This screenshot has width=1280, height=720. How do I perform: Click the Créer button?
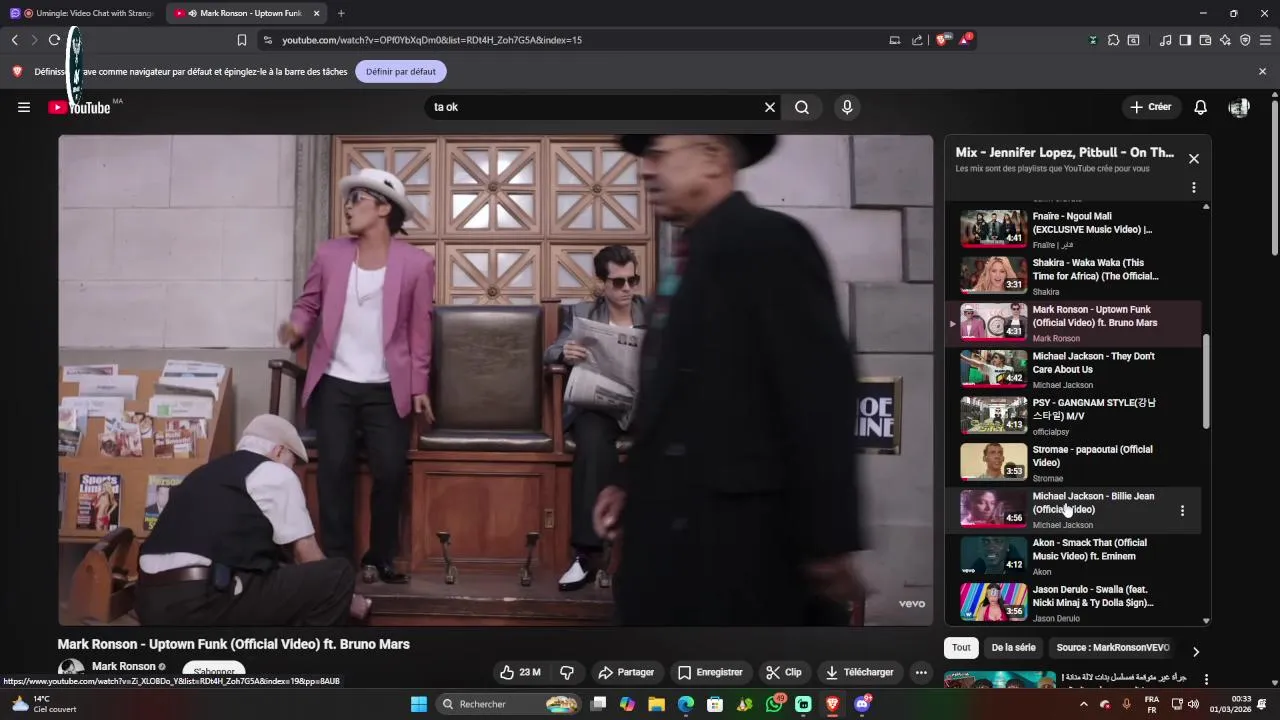pyautogui.click(x=1151, y=107)
